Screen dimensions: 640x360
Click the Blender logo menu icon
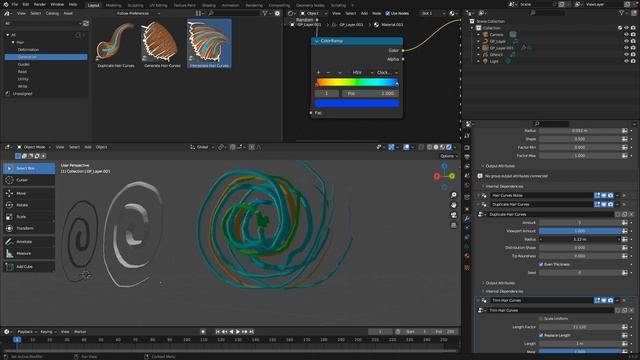click(x=5, y=4)
